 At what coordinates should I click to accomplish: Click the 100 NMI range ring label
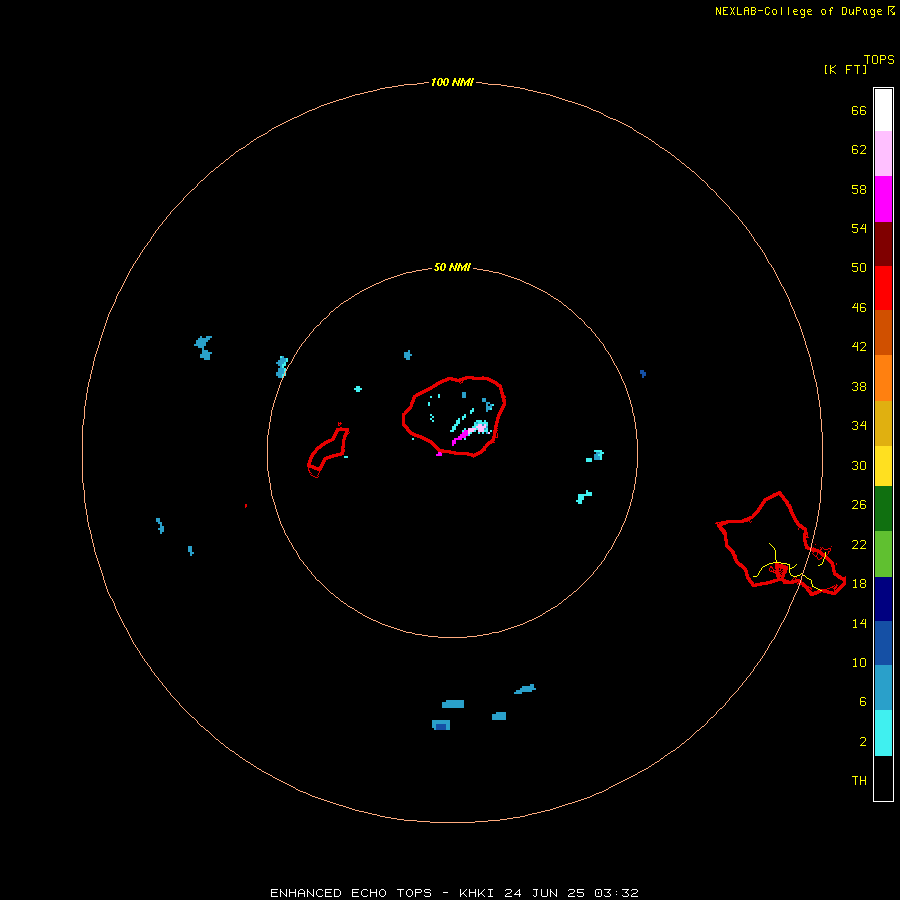point(452,82)
